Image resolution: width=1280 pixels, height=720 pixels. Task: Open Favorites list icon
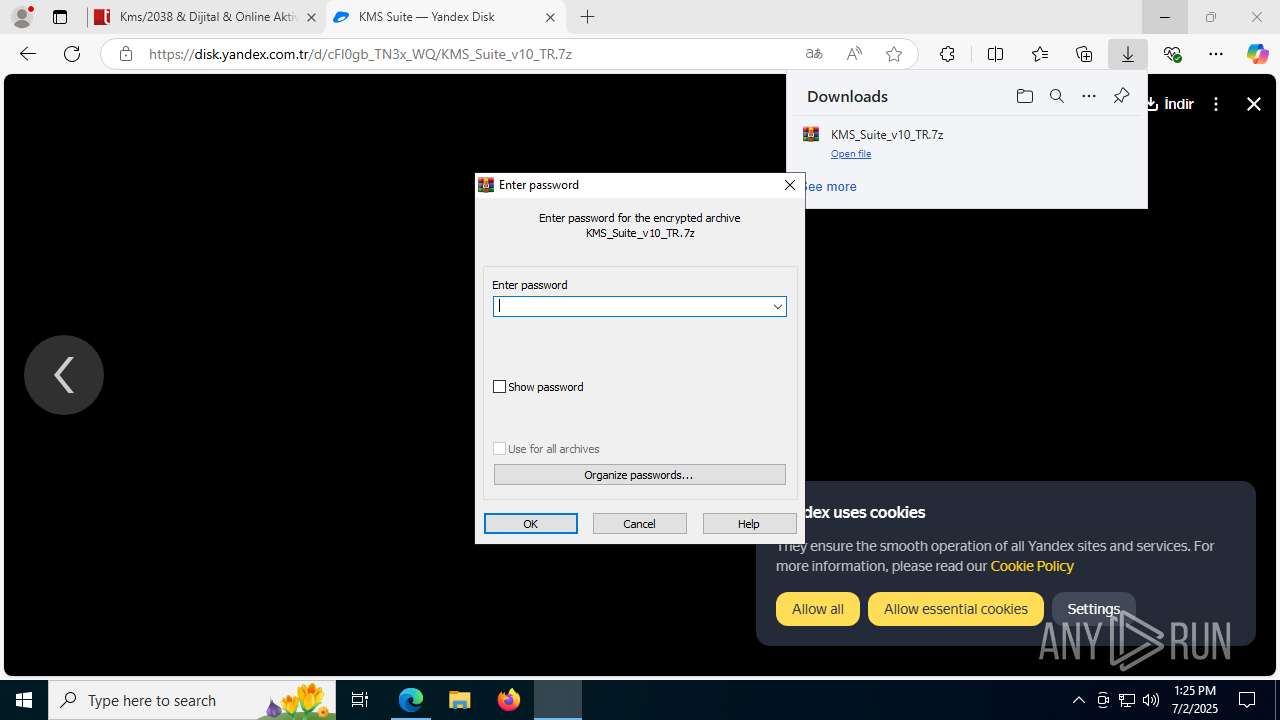pos(1040,54)
